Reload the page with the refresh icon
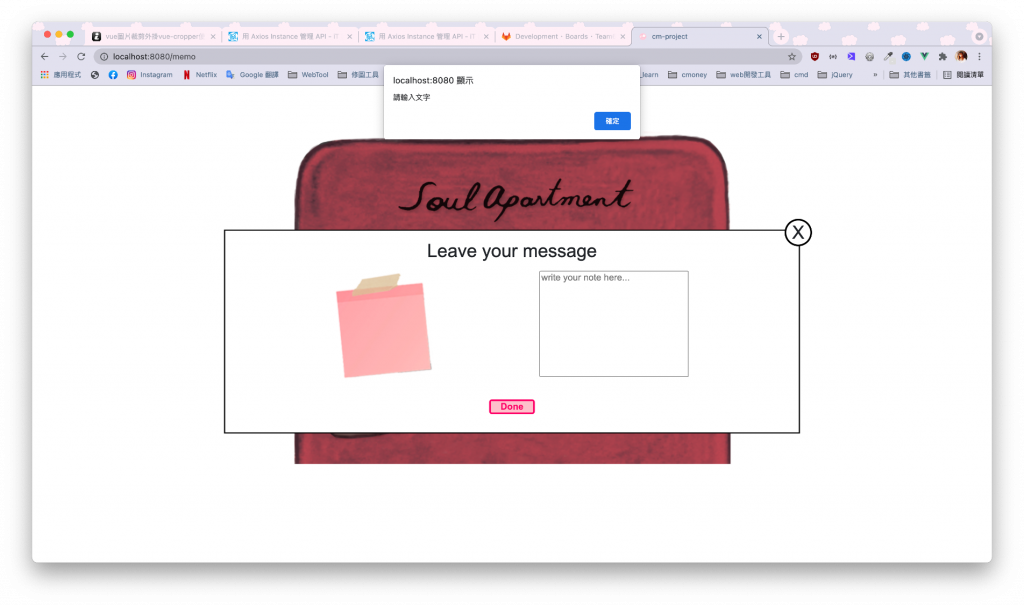Screen dimensions: 1024x605 [81, 56]
